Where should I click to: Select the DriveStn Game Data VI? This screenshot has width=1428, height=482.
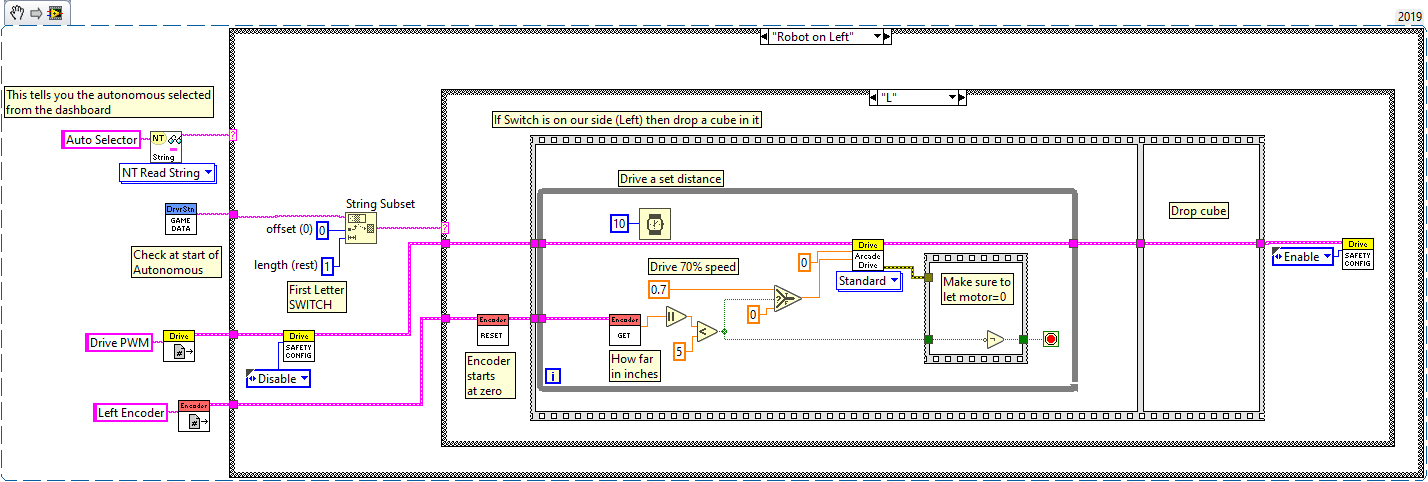(x=181, y=219)
